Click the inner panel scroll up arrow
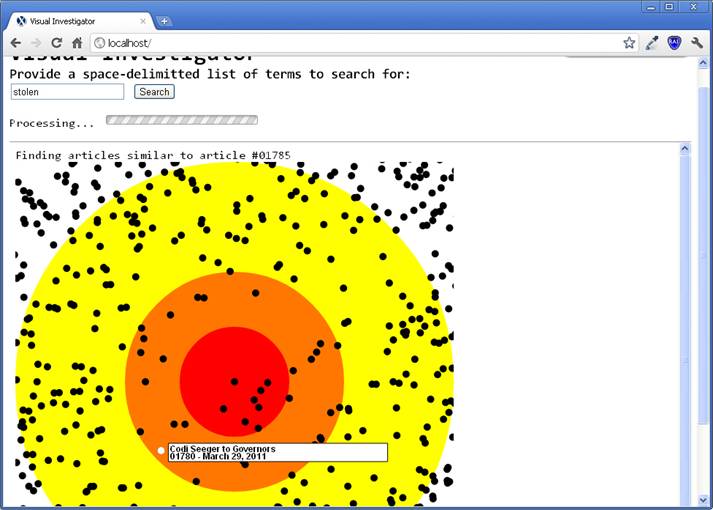The image size is (713, 510). point(685,148)
